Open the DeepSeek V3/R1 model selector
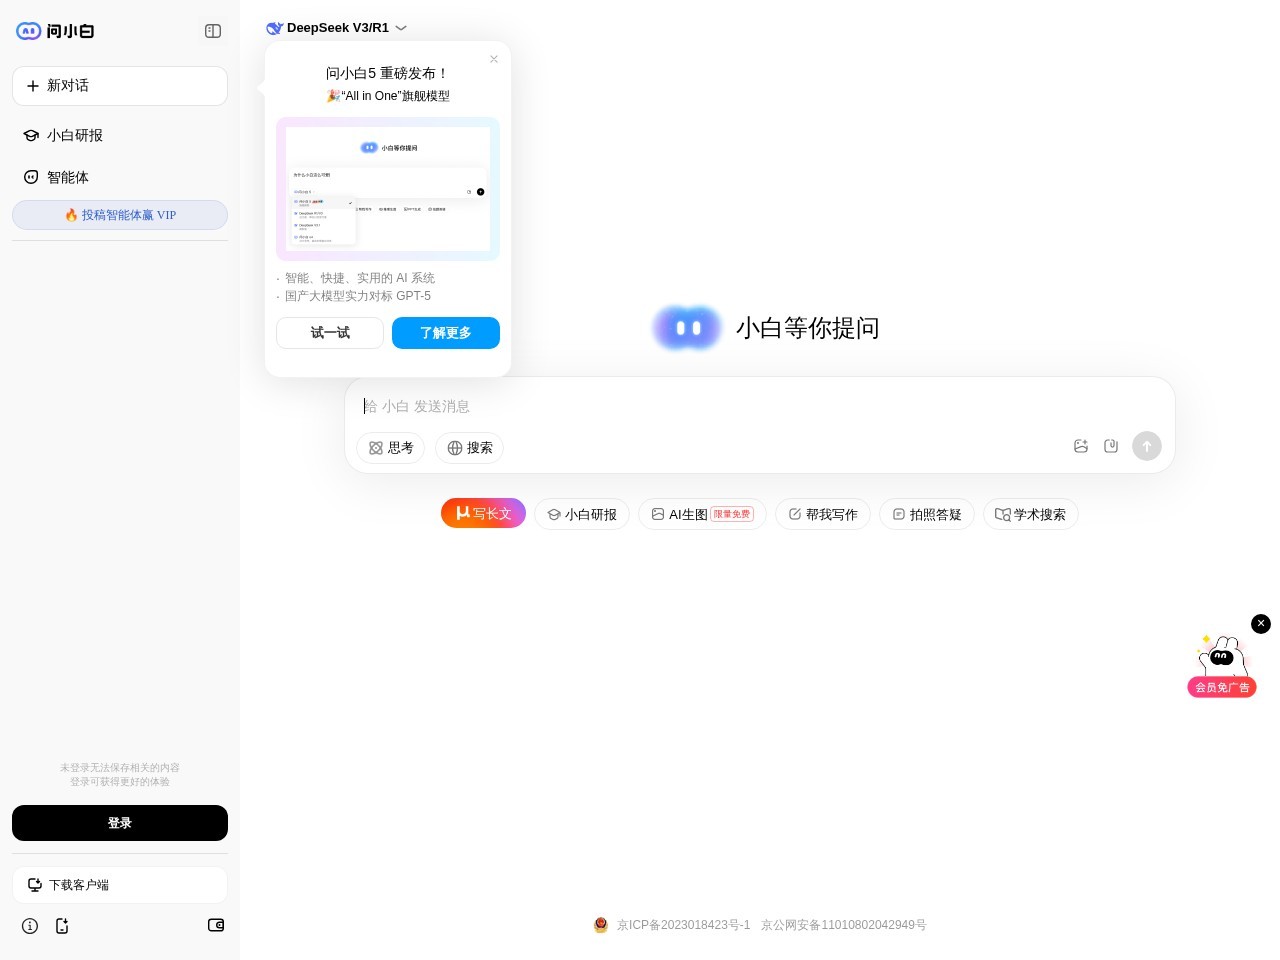 [x=338, y=28]
